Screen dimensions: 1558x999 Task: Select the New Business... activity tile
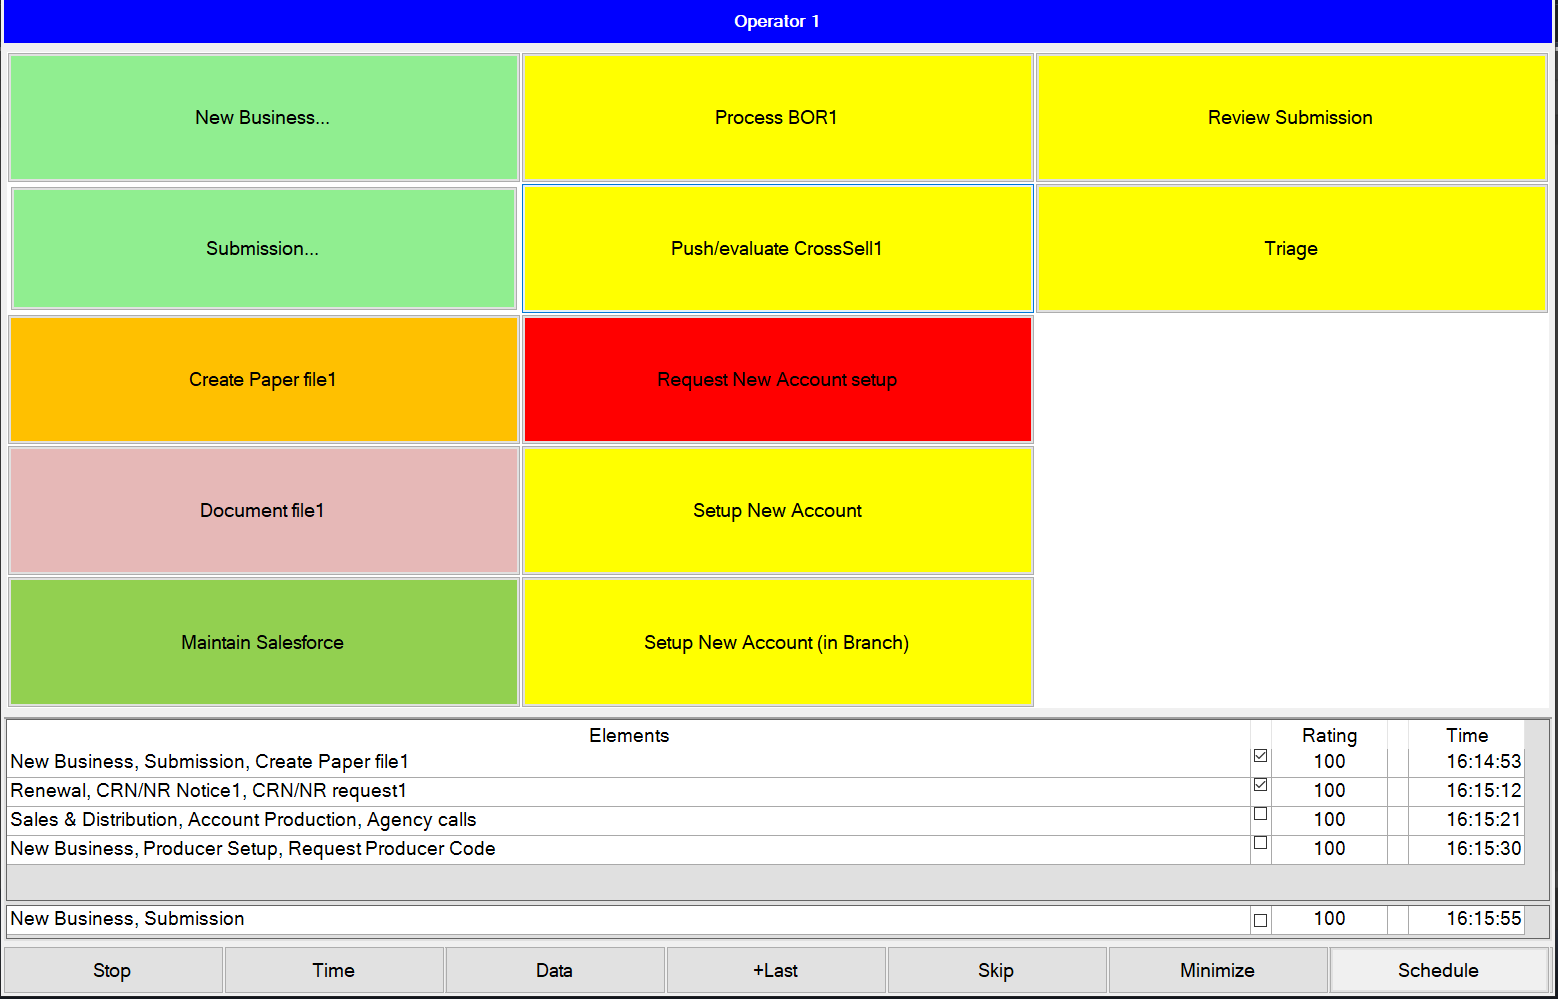click(x=262, y=117)
